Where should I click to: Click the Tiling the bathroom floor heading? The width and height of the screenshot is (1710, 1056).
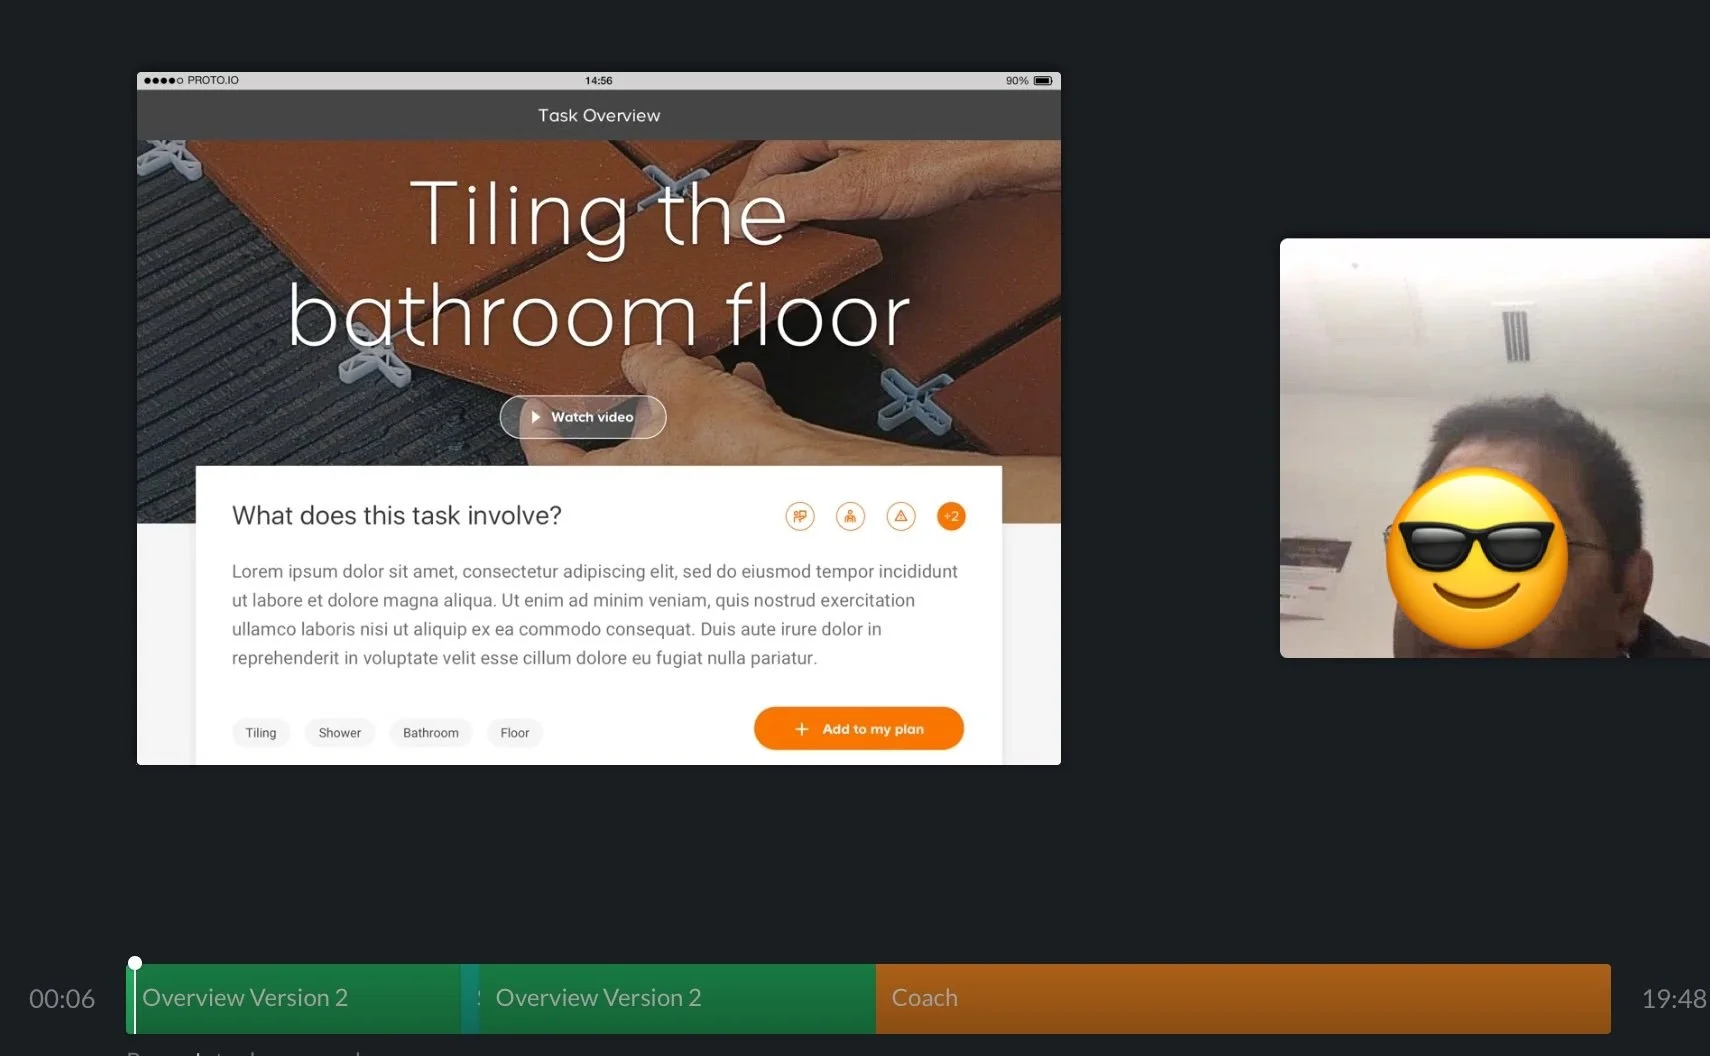click(598, 264)
